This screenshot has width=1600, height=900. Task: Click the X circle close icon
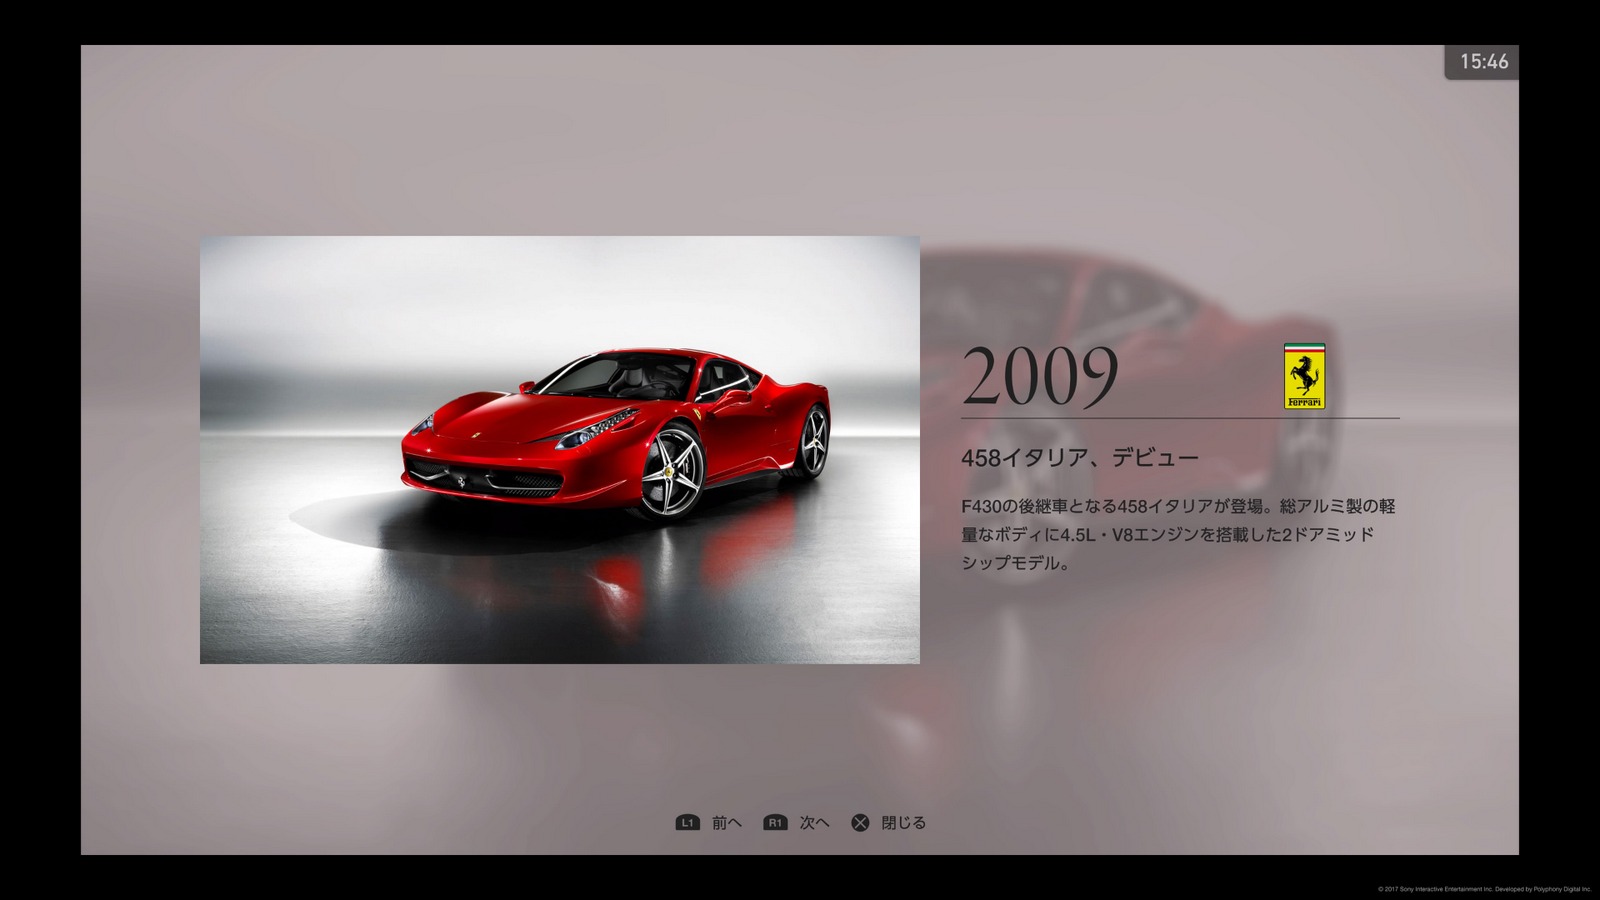tap(860, 823)
